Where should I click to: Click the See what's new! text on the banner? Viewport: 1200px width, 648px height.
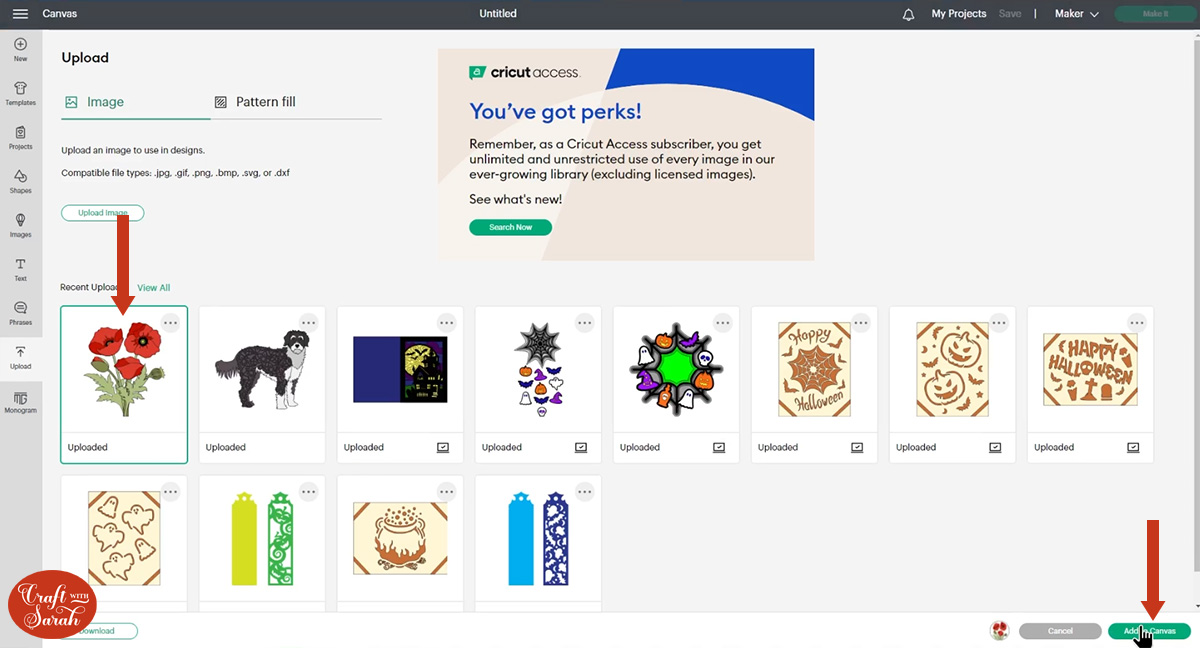coord(515,199)
